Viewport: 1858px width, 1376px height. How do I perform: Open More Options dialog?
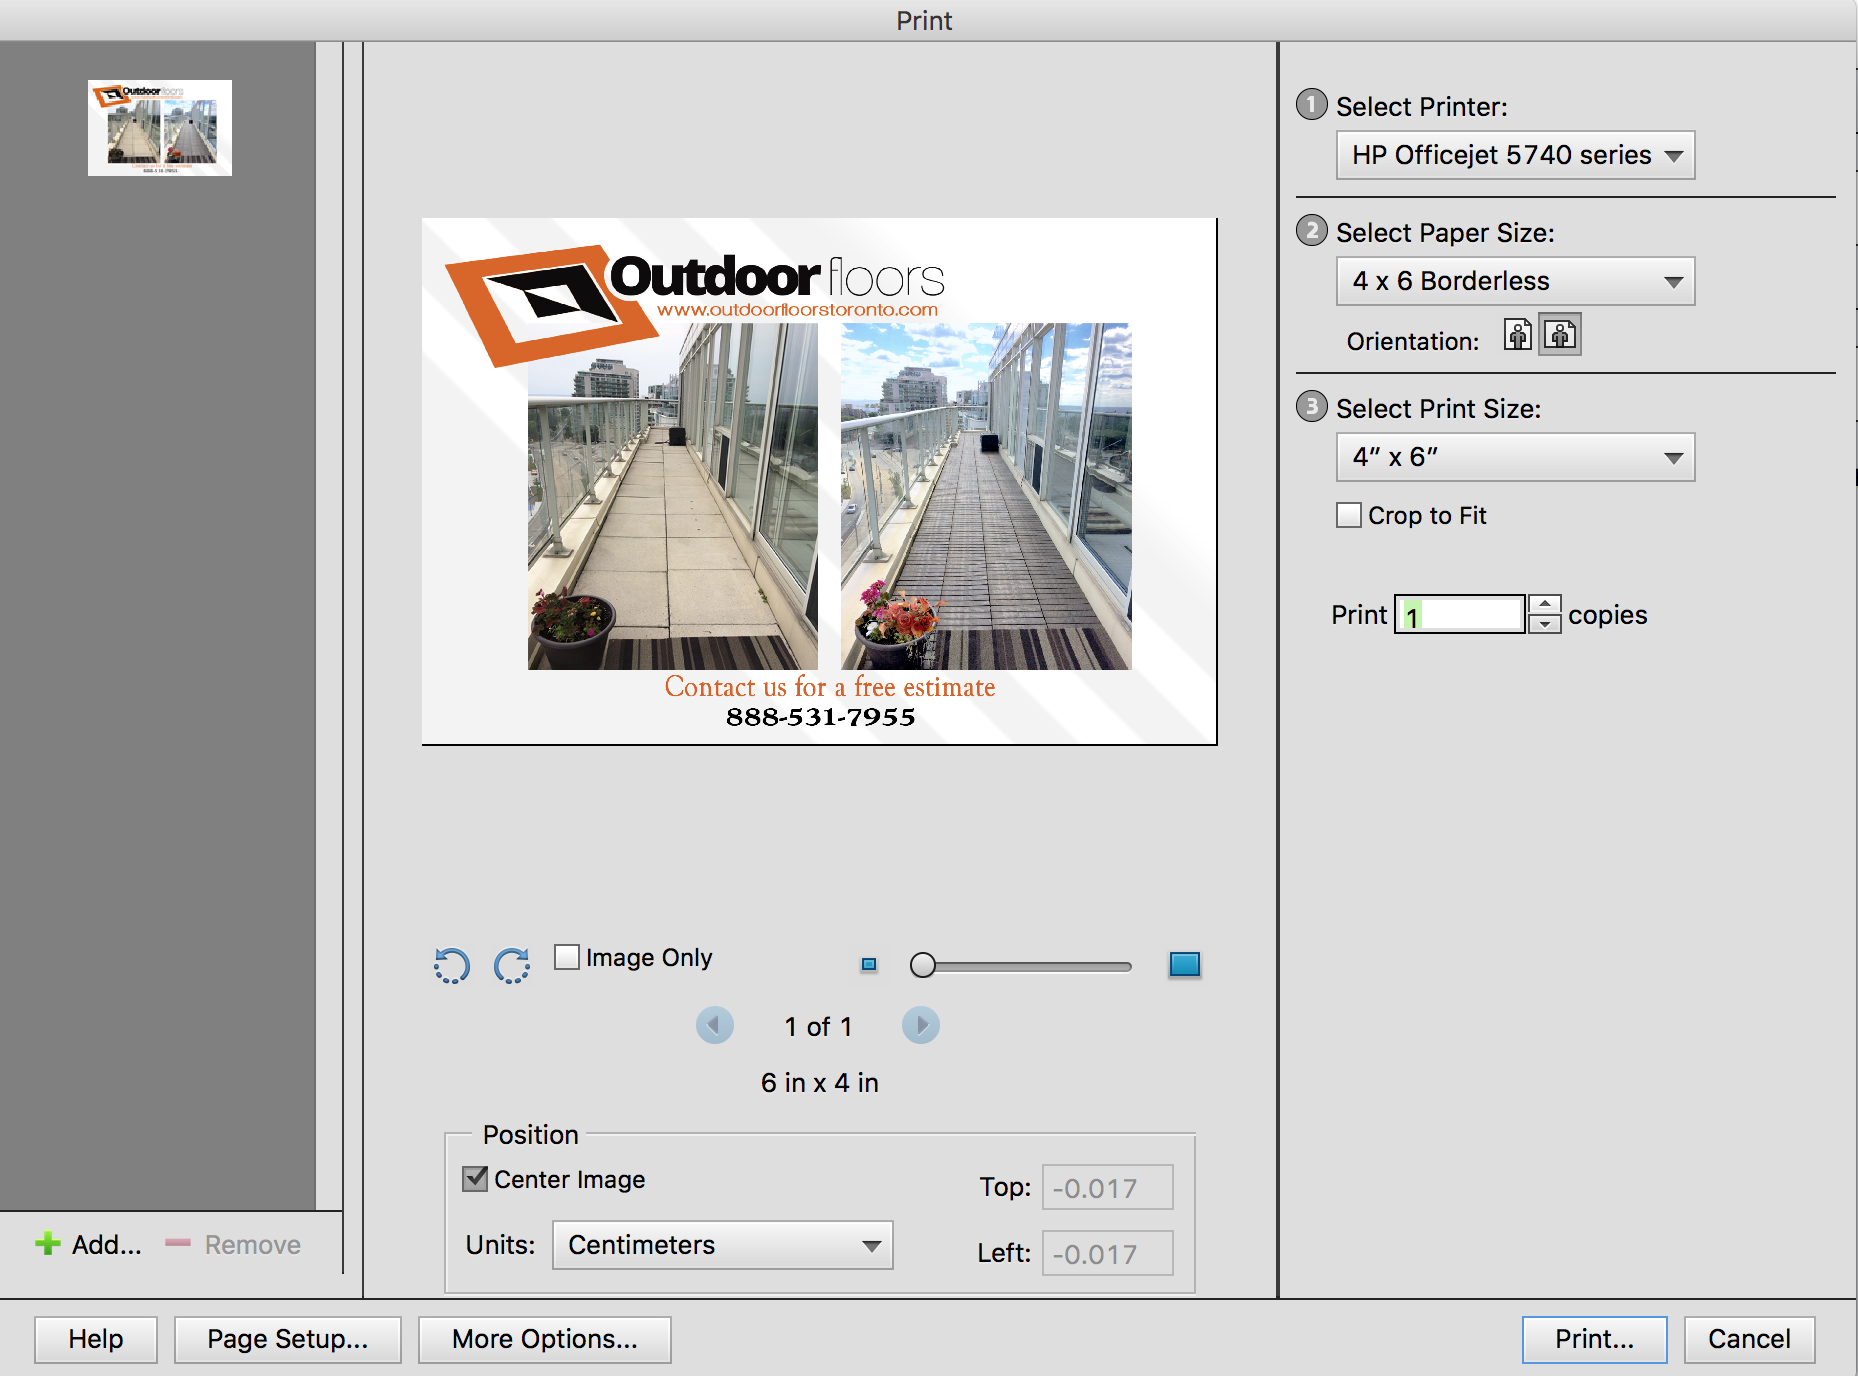point(545,1339)
